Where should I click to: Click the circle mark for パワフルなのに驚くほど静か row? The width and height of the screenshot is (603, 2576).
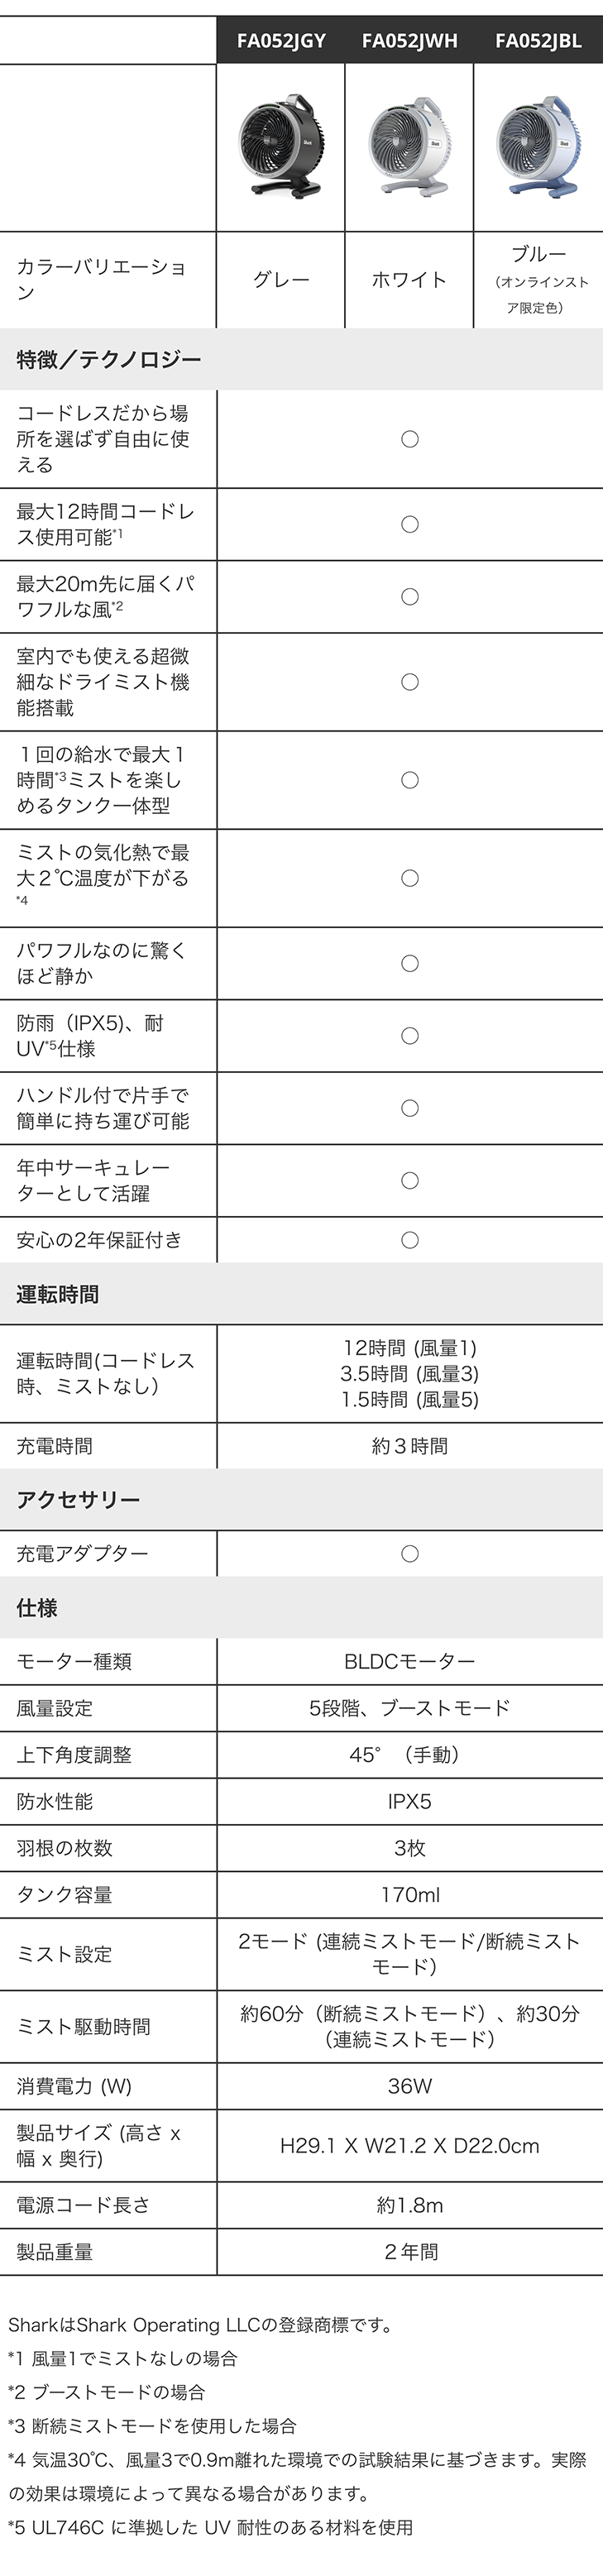(410, 964)
